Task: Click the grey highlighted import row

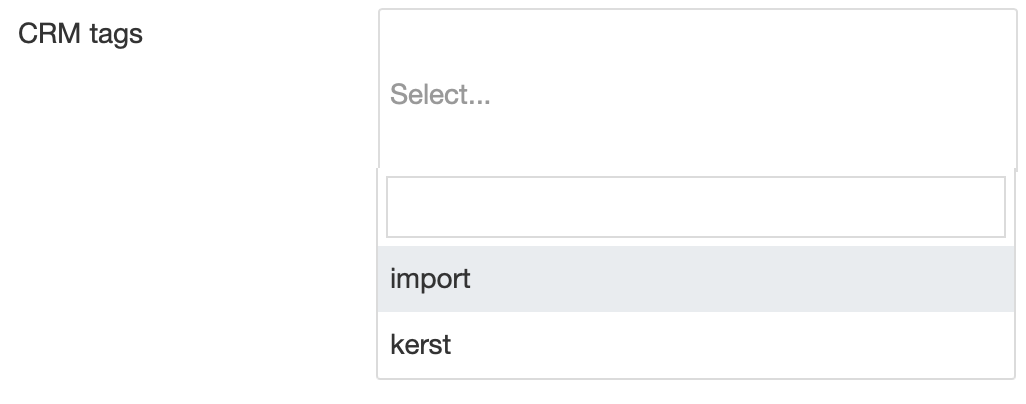Action: (696, 279)
